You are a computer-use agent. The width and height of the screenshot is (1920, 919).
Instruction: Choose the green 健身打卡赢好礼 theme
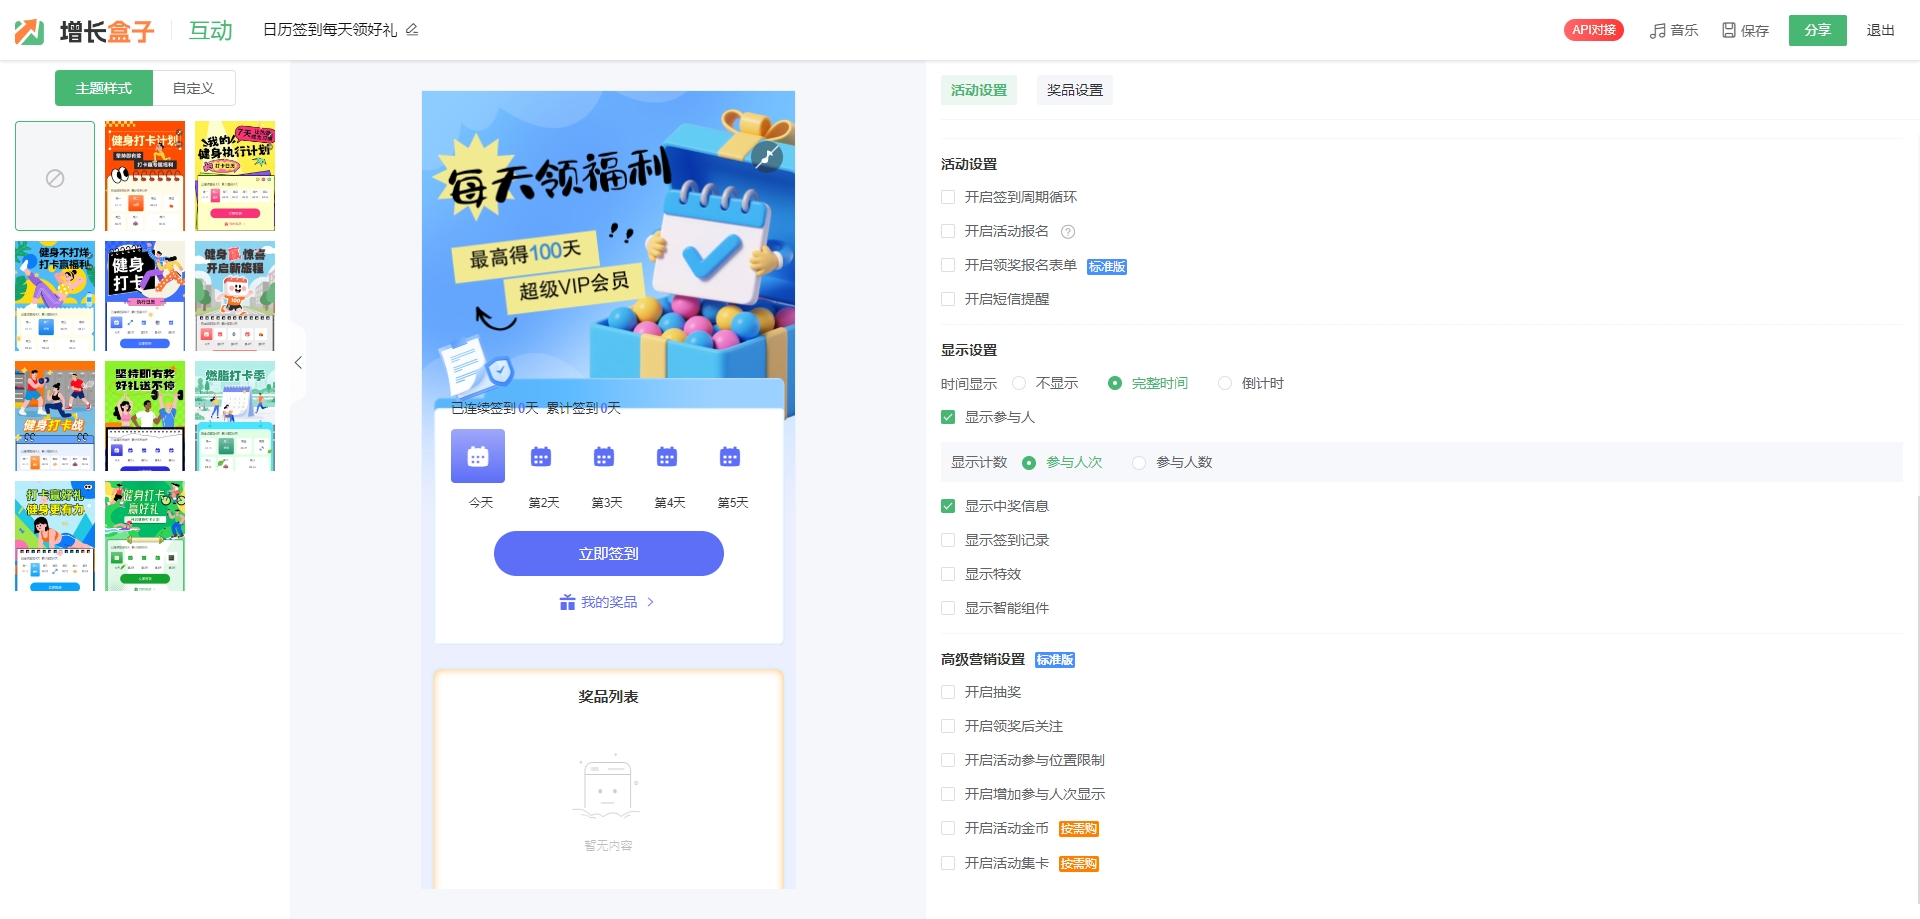tap(145, 536)
